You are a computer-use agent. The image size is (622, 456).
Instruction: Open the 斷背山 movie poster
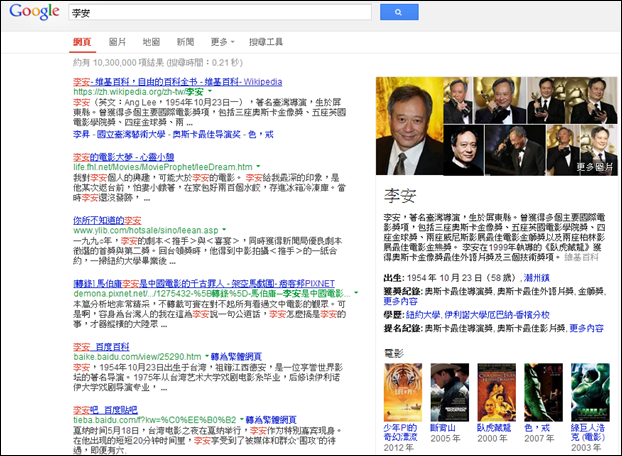449,392
